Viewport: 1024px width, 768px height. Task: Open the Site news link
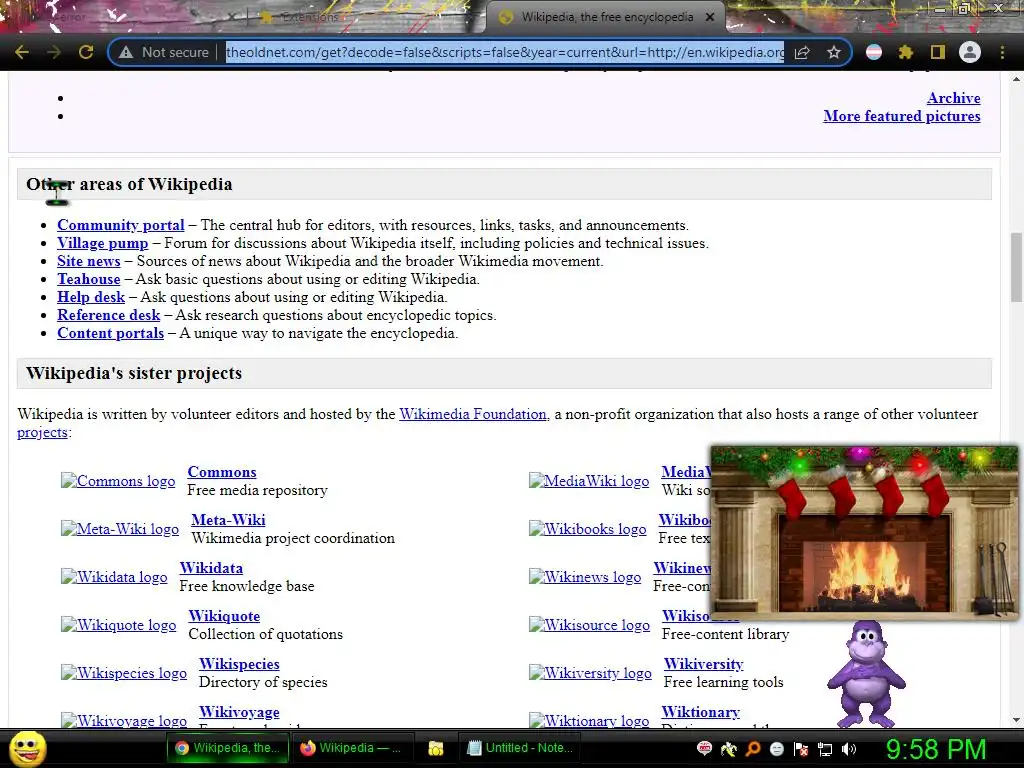(89, 261)
